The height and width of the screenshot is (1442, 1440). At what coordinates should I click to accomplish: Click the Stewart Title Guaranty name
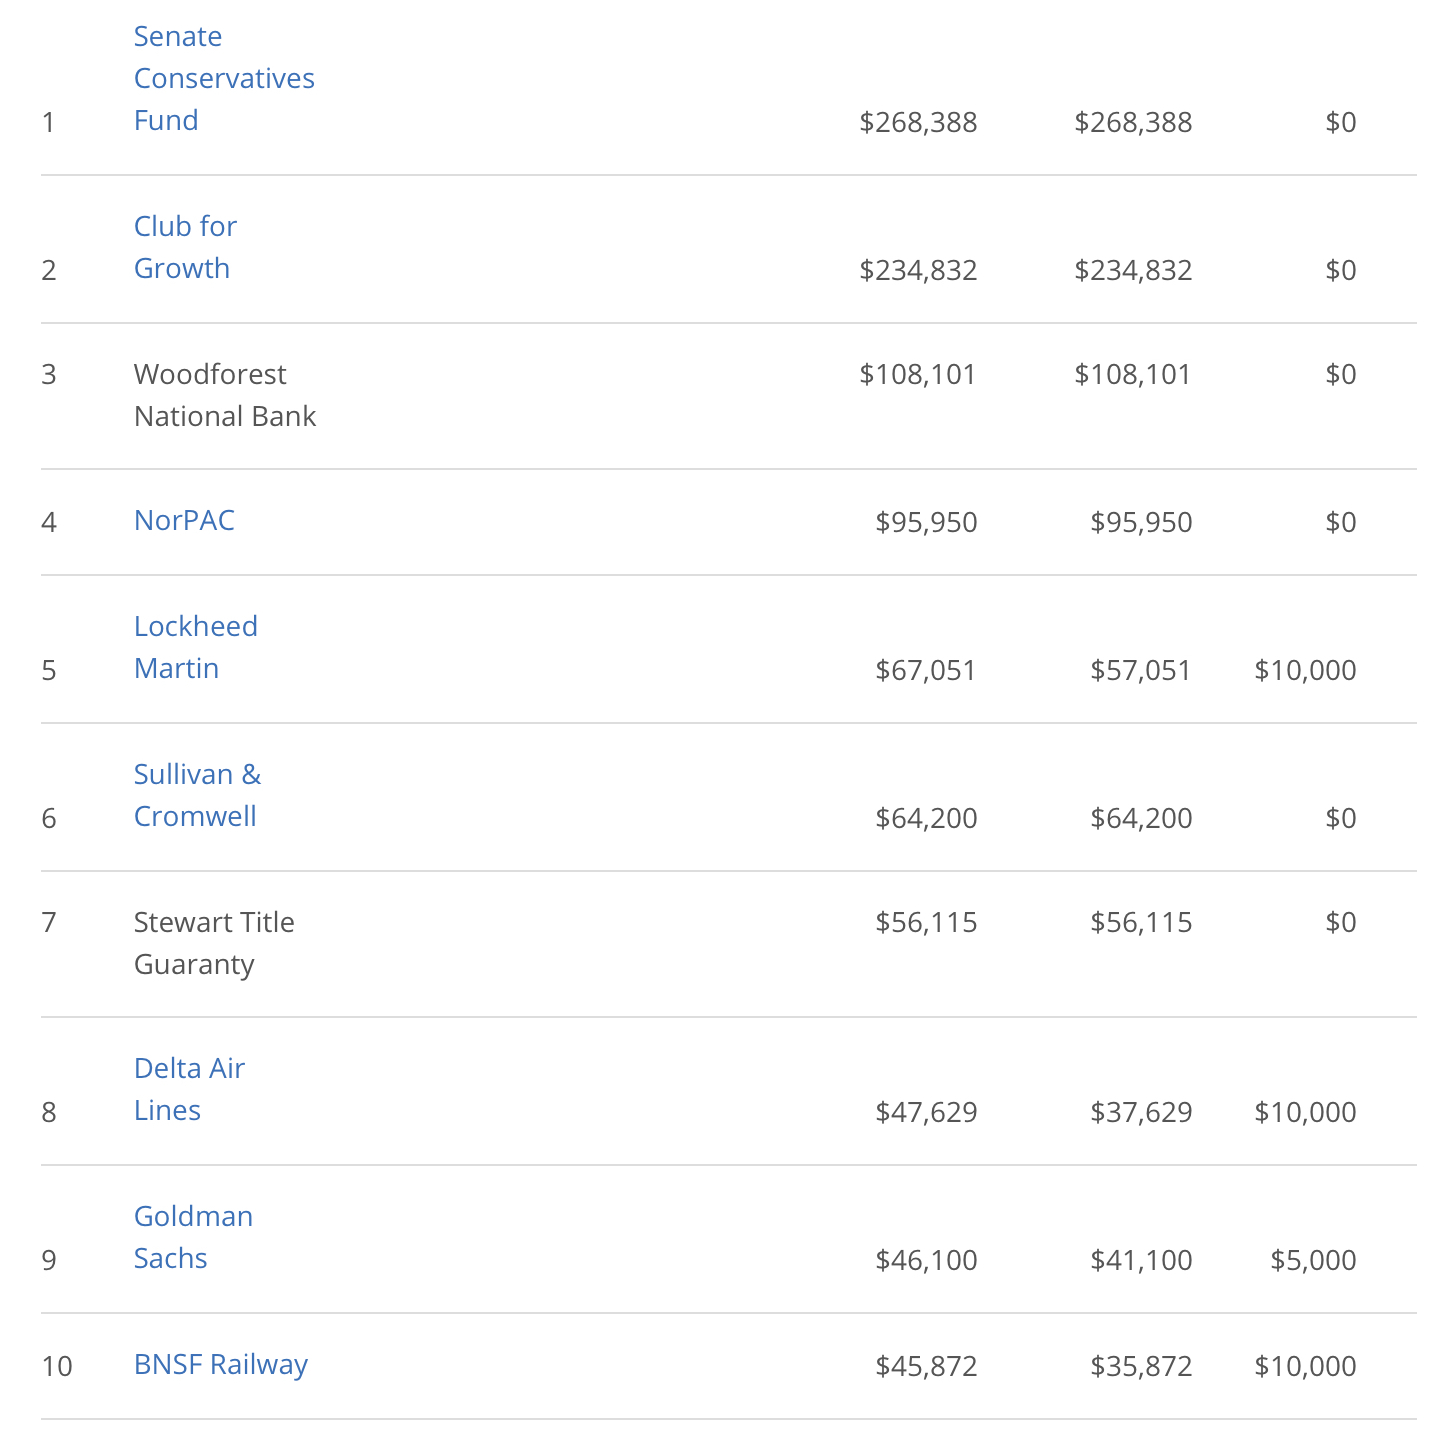(214, 943)
